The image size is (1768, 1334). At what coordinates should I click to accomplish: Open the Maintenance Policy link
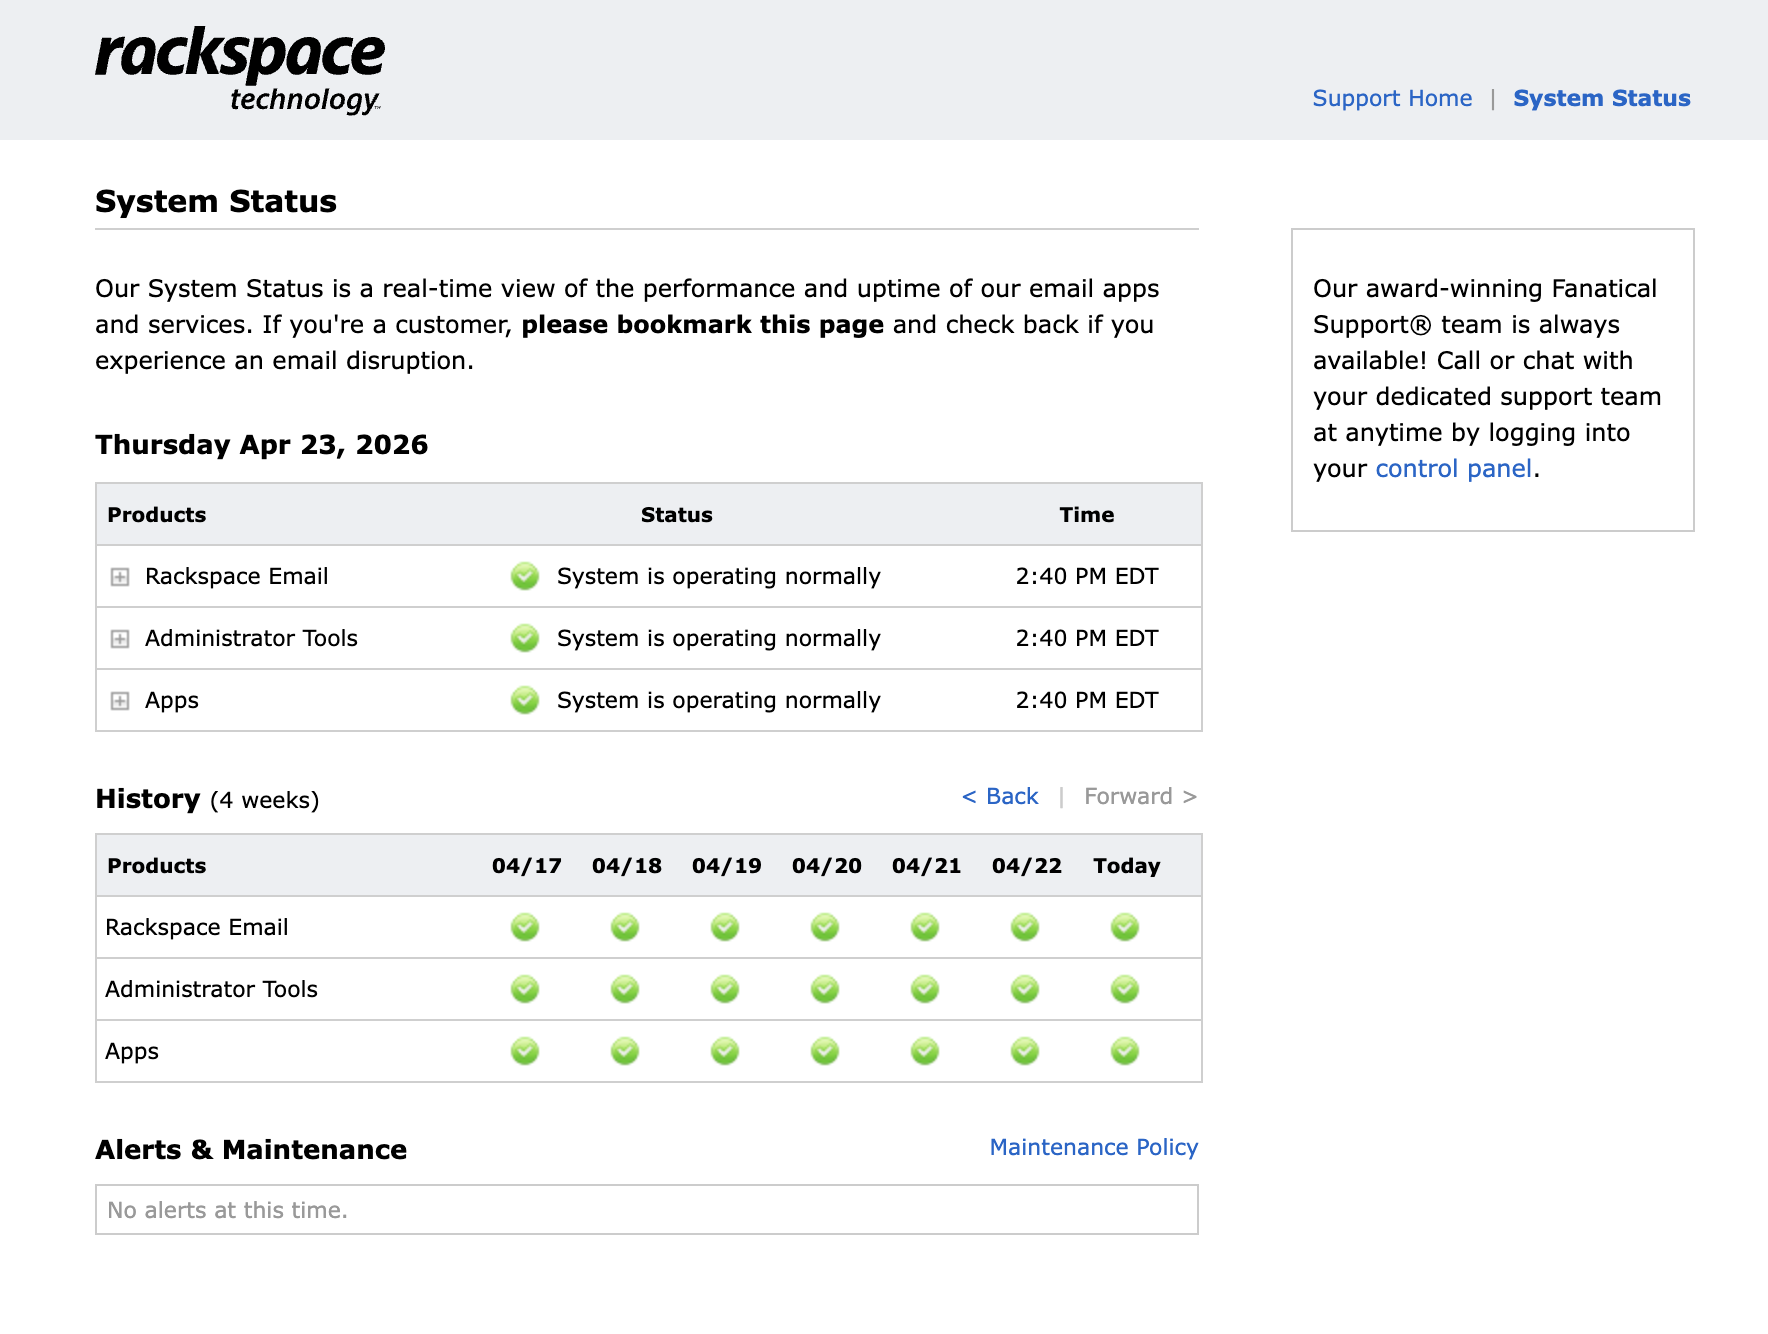tap(1093, 1147)
